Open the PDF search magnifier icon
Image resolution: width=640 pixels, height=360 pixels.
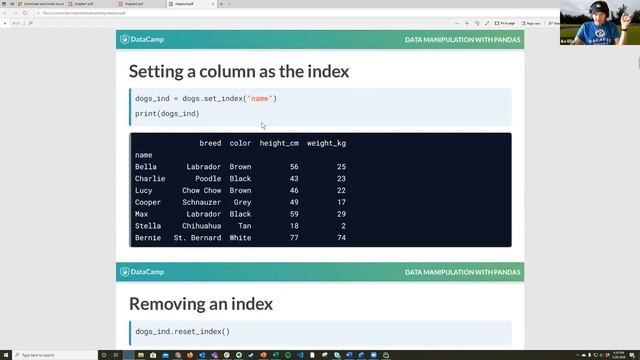[x=30, y=23]
